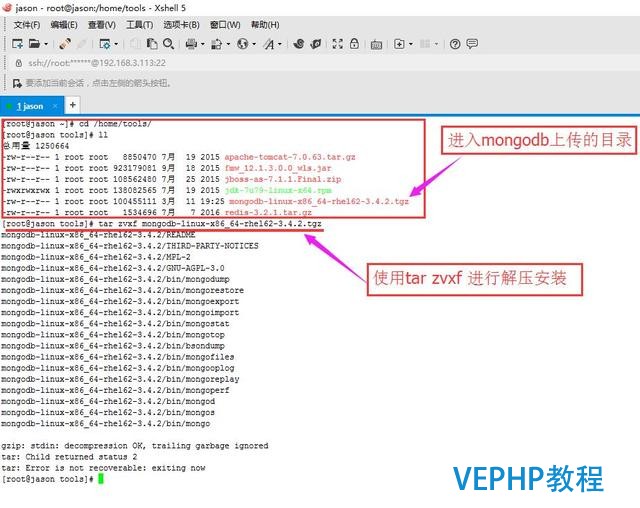Screen dimensions: 640x508
Task: Launch the second leaf tool icon
Action: click(316, 44)
